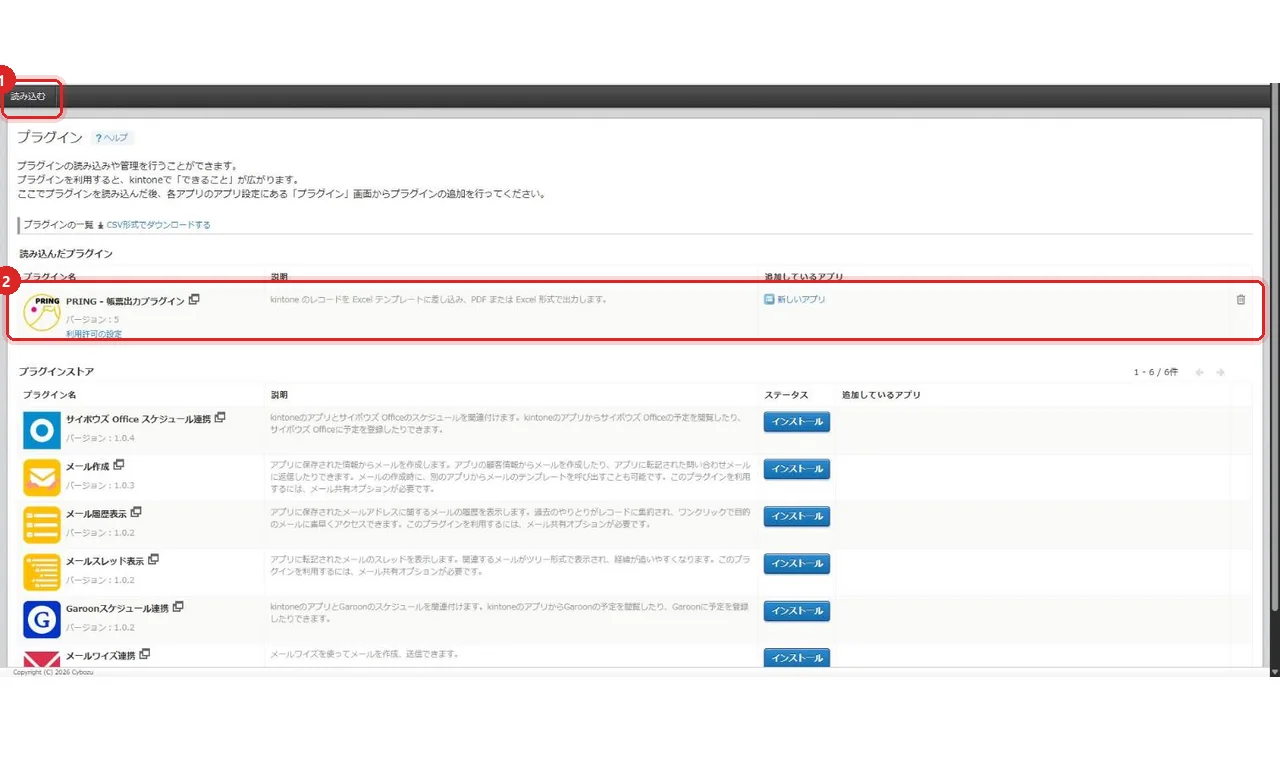Image resolution: width=1280 pixels, height=760 pixels.
Task: Click サイボウズ Office スケジュール連携 plugin icon
Action: (x=42, y=429)
